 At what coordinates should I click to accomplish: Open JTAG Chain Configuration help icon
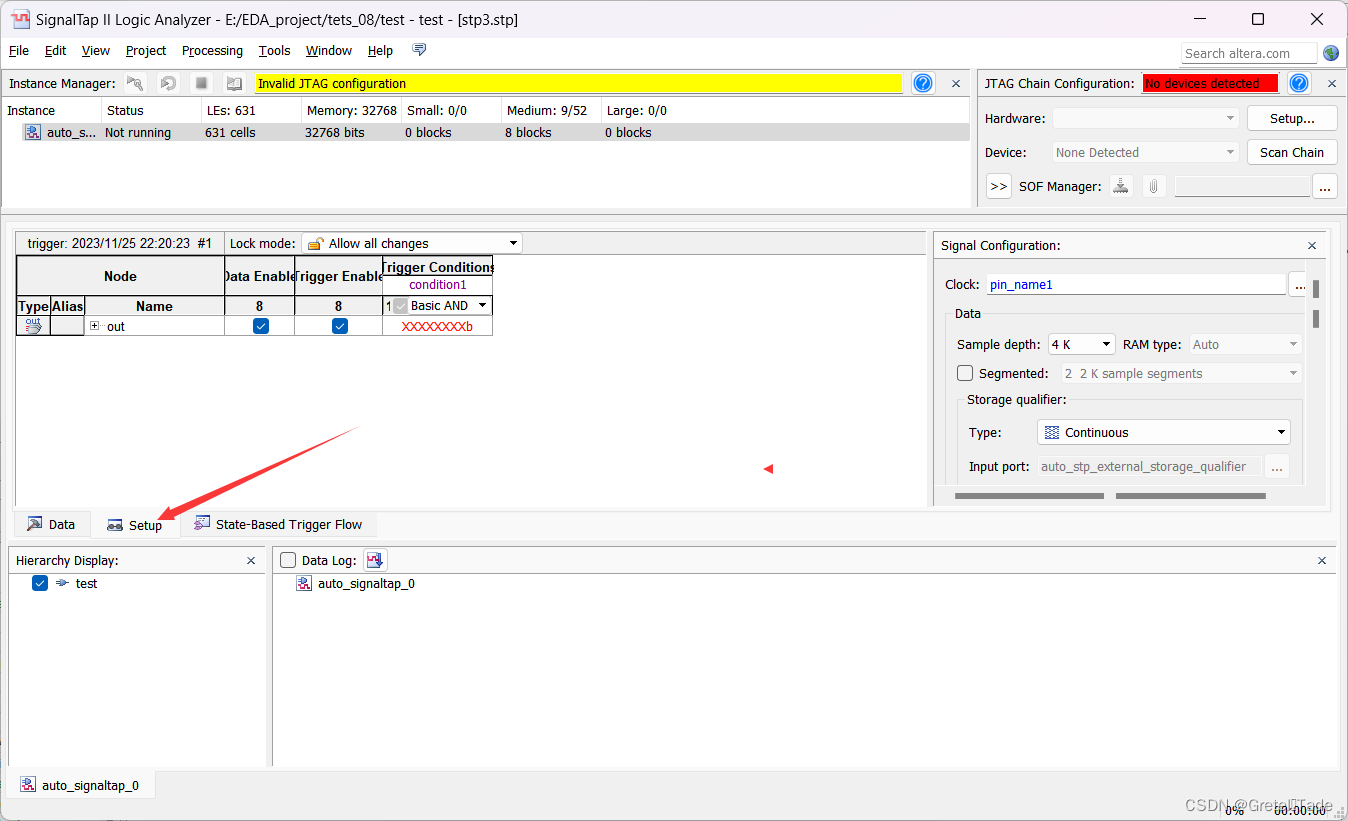pos(1299,83)
